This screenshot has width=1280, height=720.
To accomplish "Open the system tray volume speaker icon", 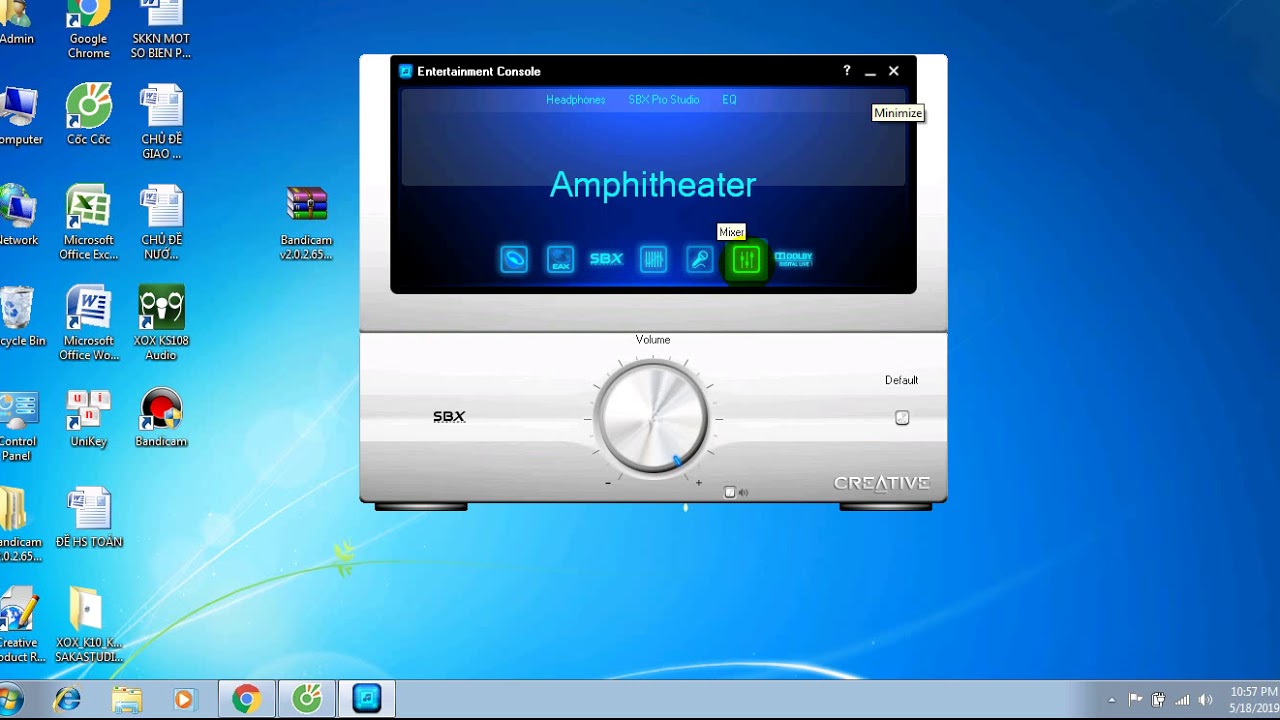I will [x=1206, y=700].
